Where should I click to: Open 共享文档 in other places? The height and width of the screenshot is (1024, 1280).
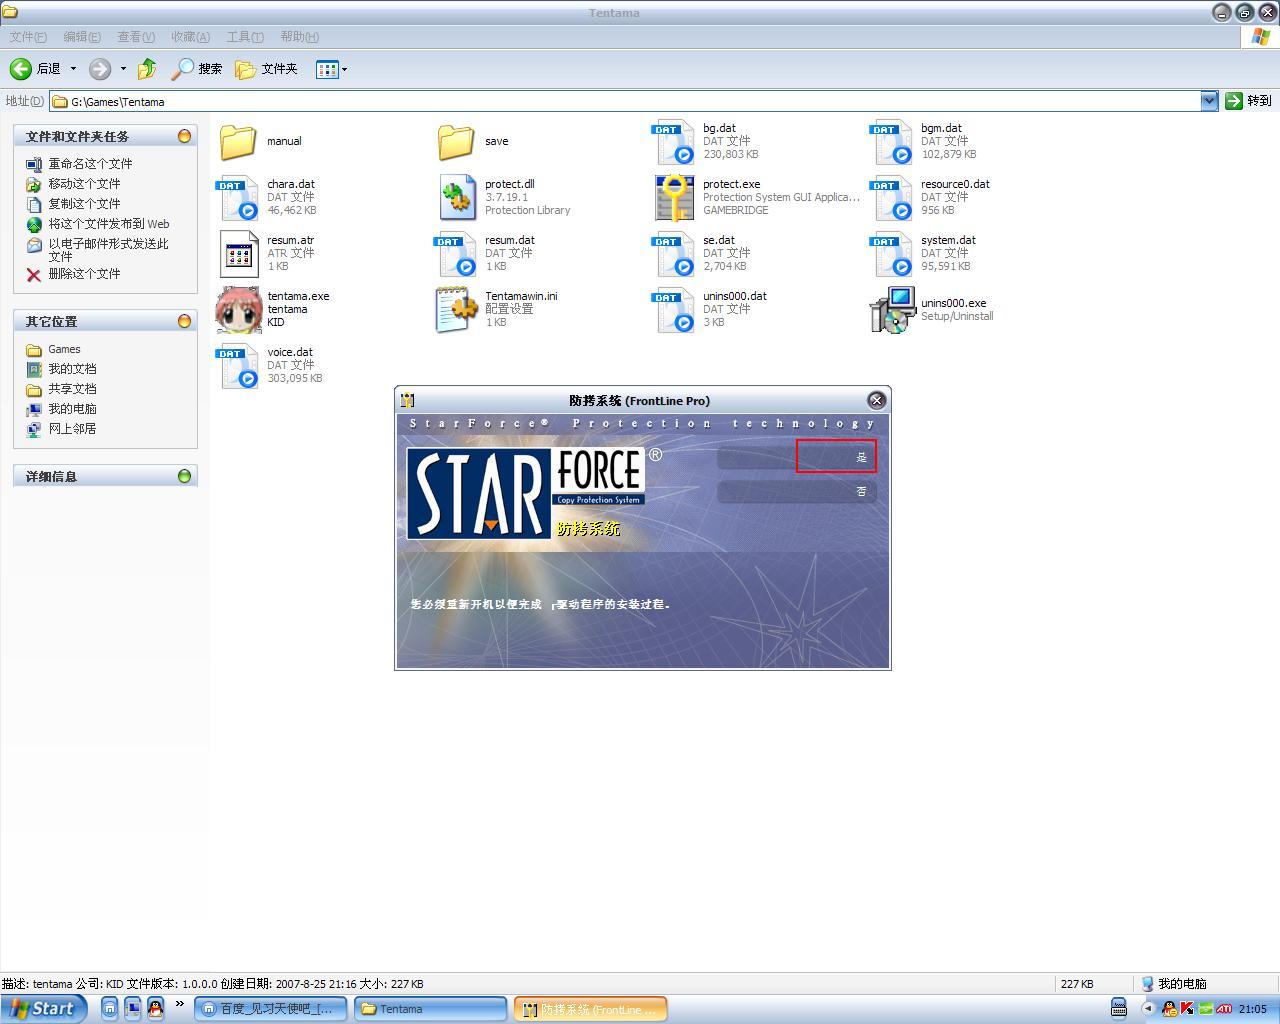pyautogui.click(x=72, y=389)
